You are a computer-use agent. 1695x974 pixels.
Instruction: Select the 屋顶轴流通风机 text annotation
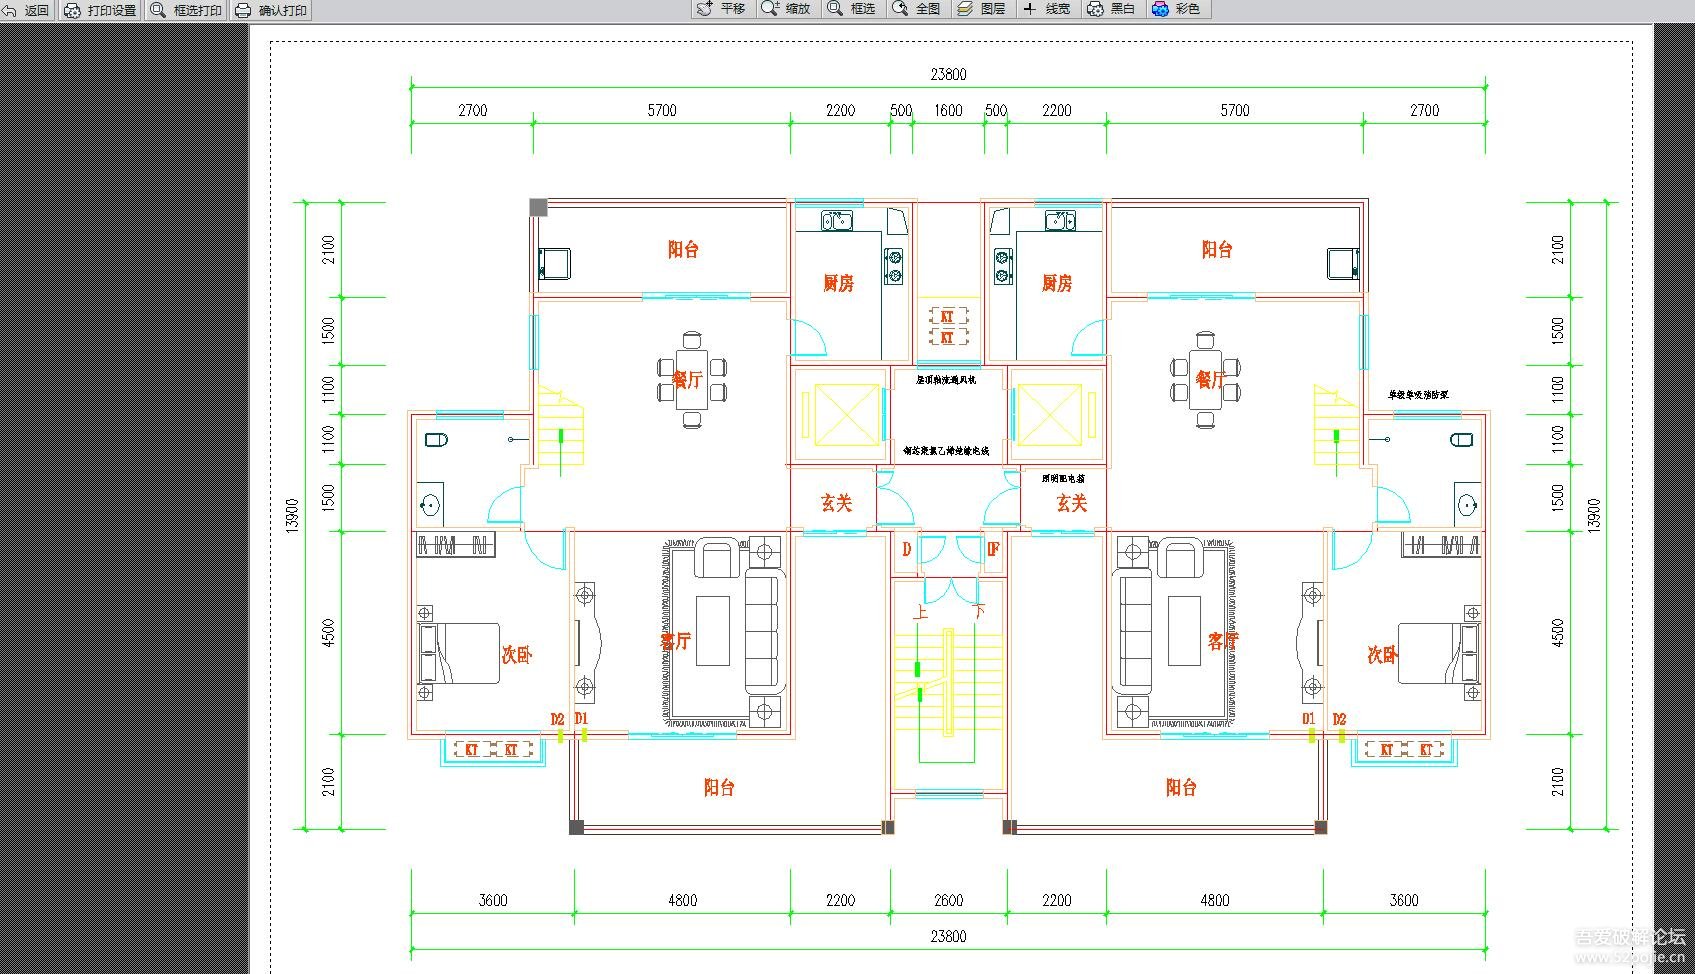click(946, 380)
